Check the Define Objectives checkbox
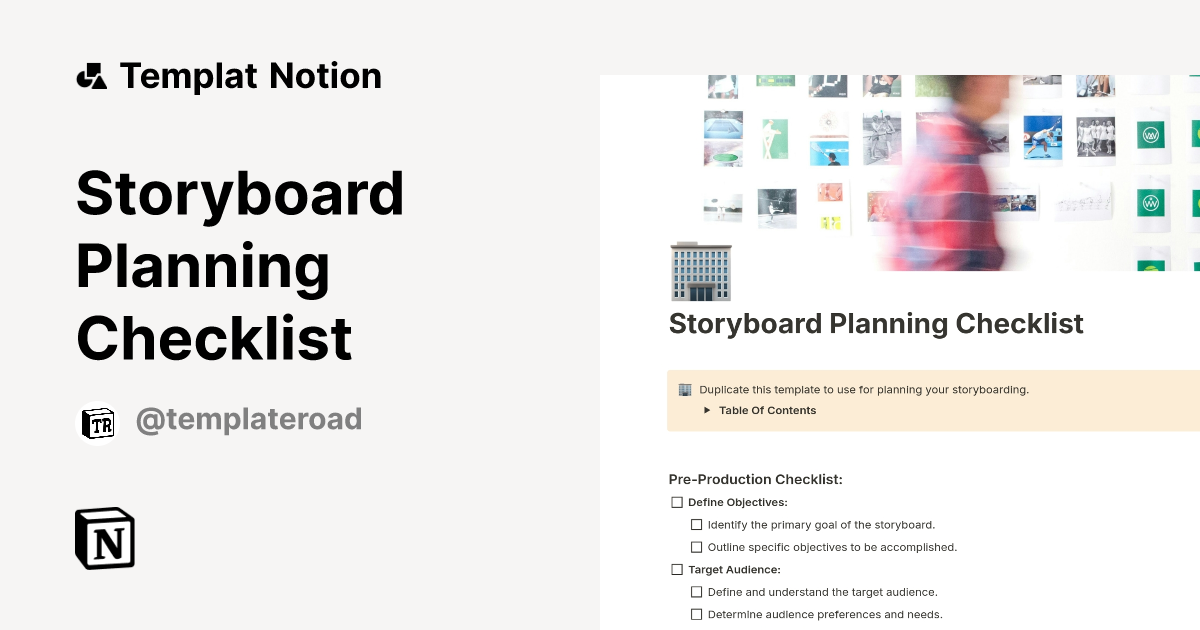The height and width of the screenshot is (630, 1200). pos(676,501)
